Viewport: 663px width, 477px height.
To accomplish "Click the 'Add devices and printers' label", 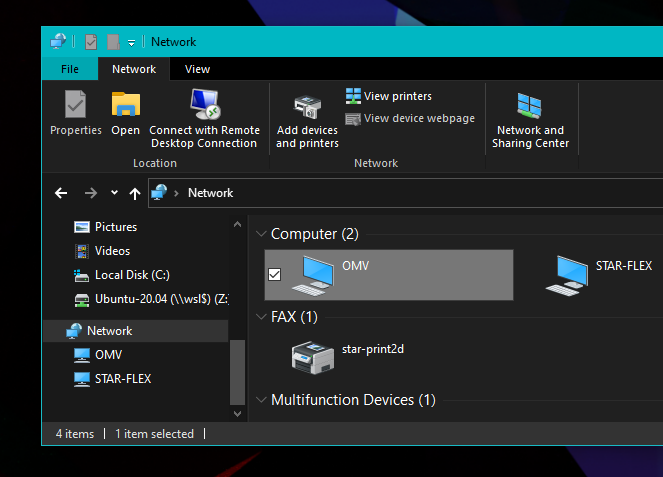I will point(307,137).
